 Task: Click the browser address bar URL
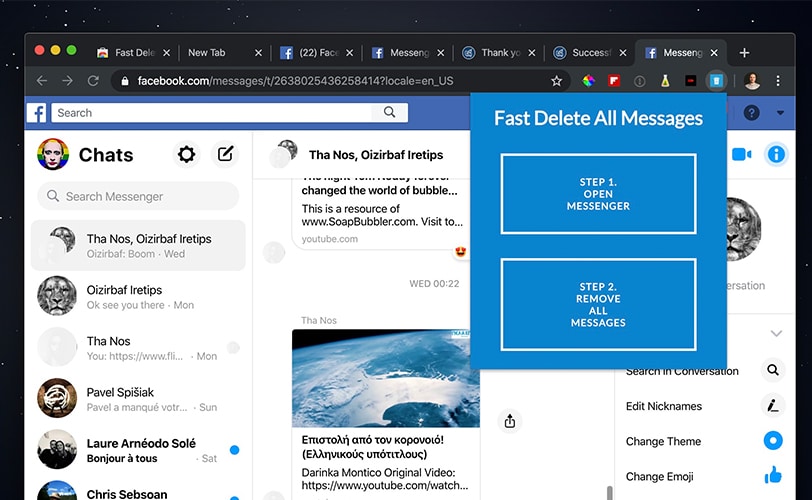point(295,81)
